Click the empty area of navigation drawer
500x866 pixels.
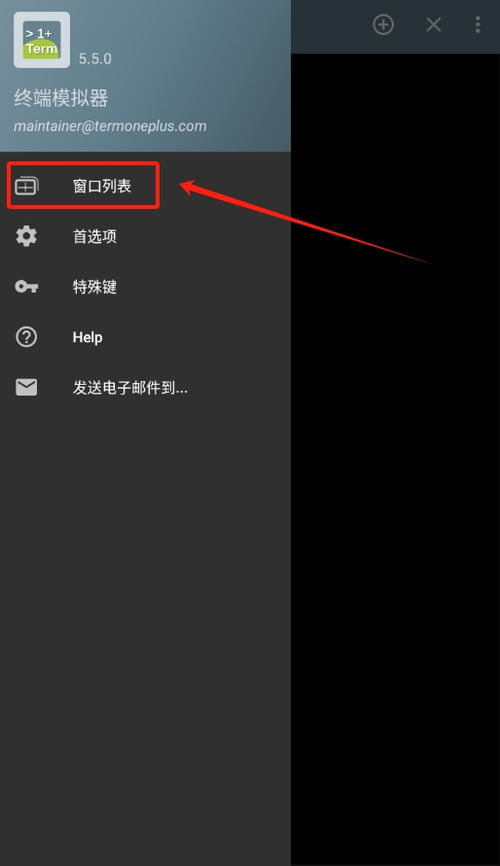pos(145,635)
